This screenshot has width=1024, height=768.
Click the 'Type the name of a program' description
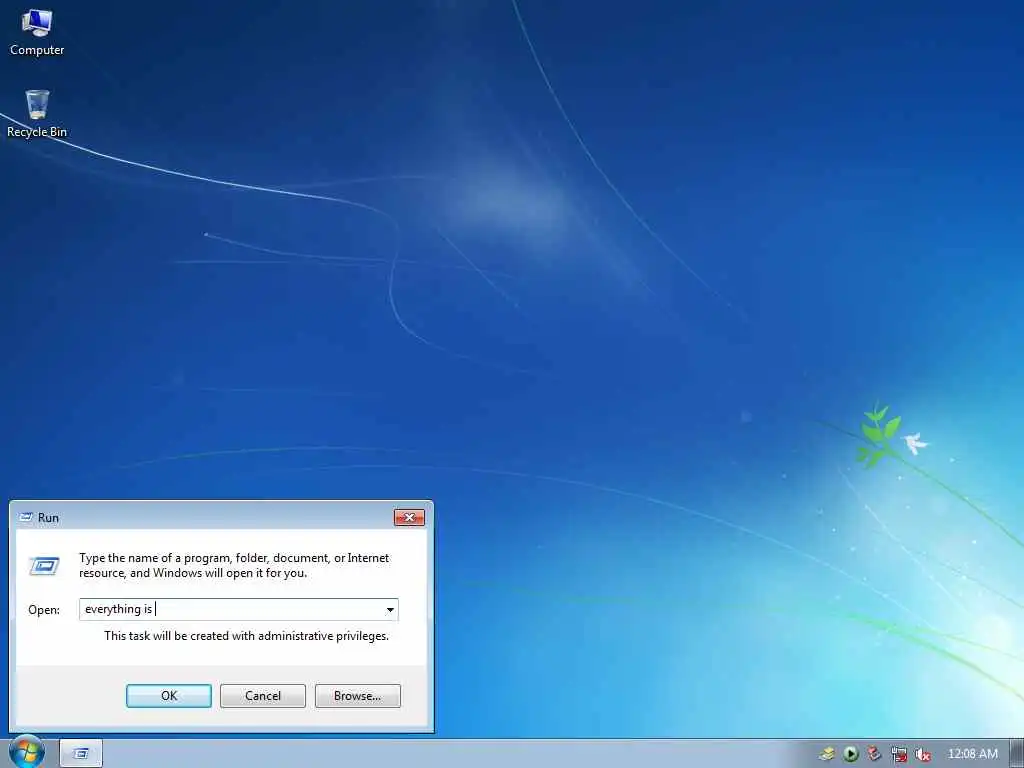234,565
